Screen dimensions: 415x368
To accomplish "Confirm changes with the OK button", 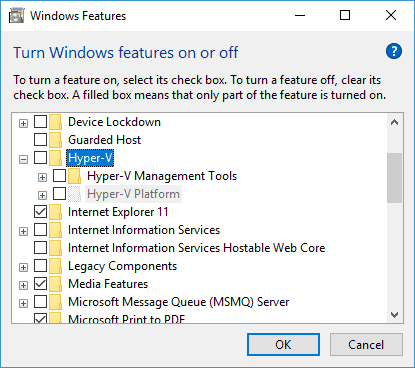I will click(x=283, y=345).
